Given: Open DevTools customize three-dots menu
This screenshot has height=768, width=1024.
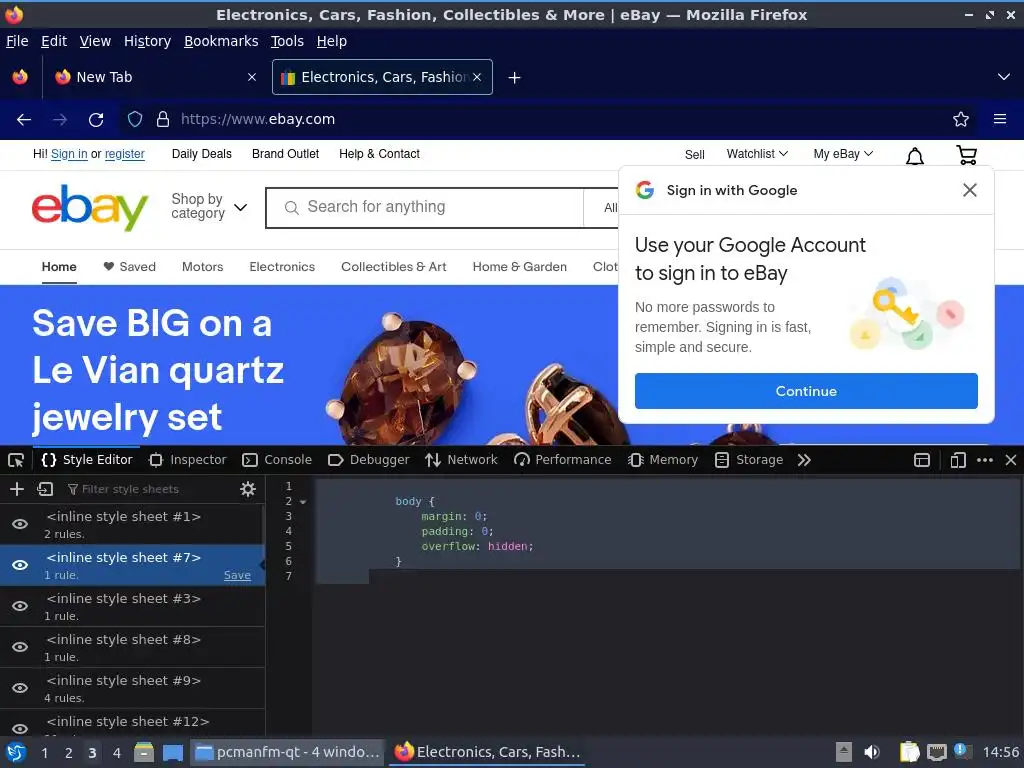Looking at the screenshot, I should coord(985,460).
